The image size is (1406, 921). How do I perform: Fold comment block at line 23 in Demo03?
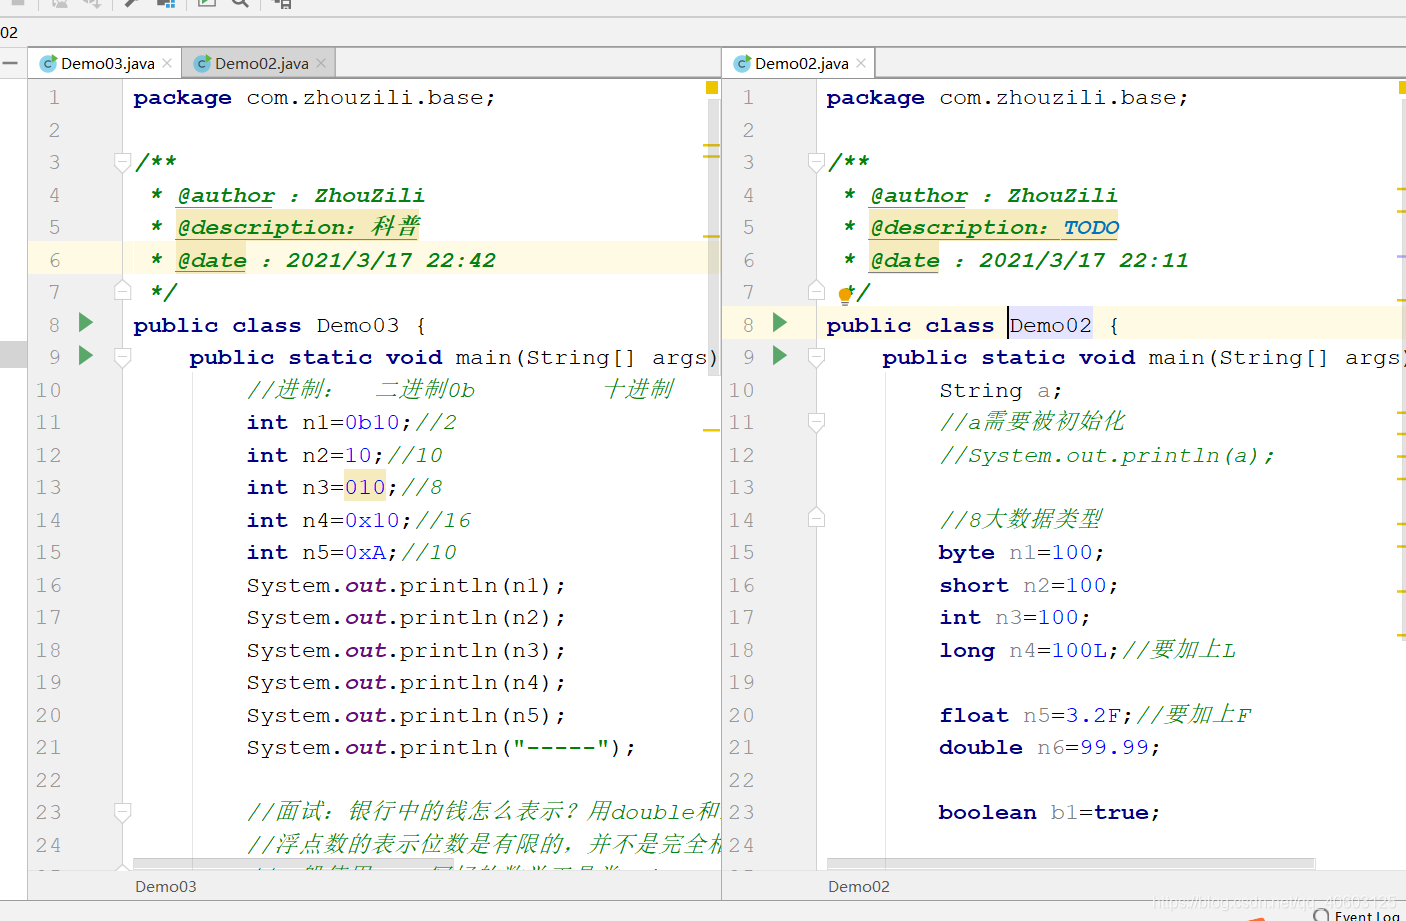click(122, 812)
